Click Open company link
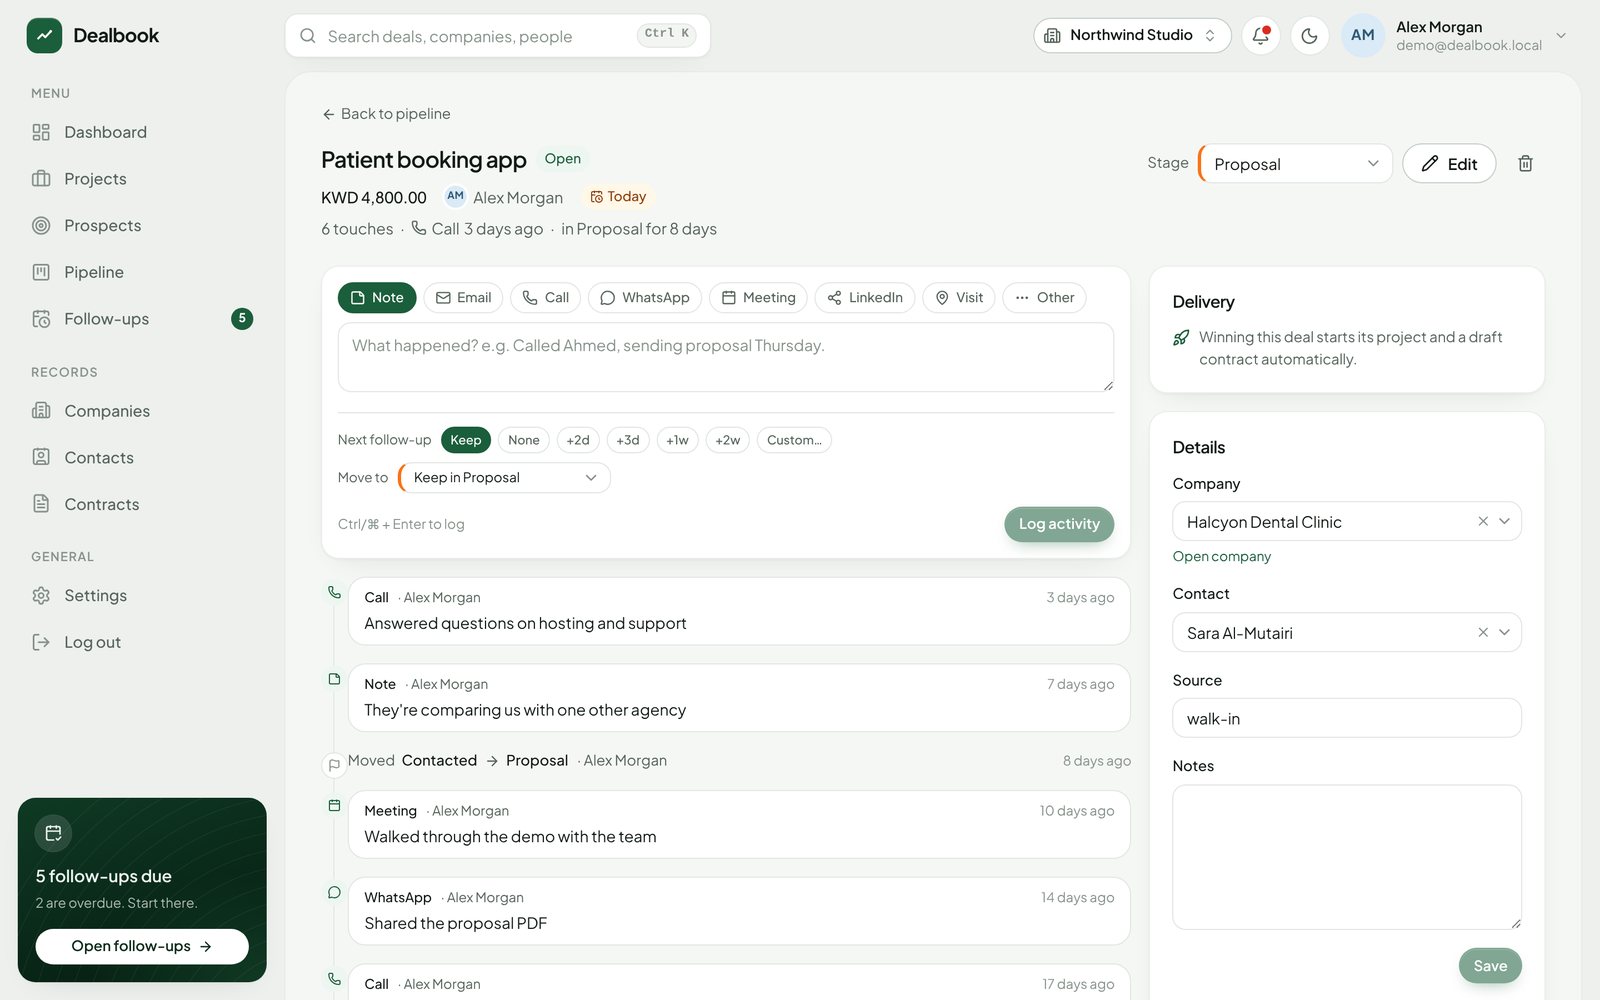Screen dimensions: 1600x1000 coord(1222,557)
